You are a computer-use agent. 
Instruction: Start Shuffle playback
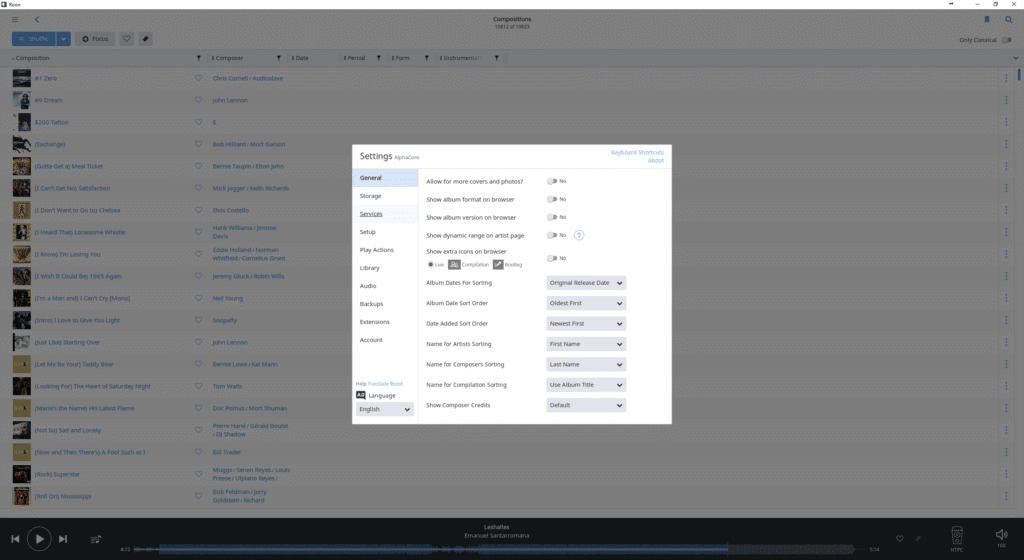click(x=33, y=39)
